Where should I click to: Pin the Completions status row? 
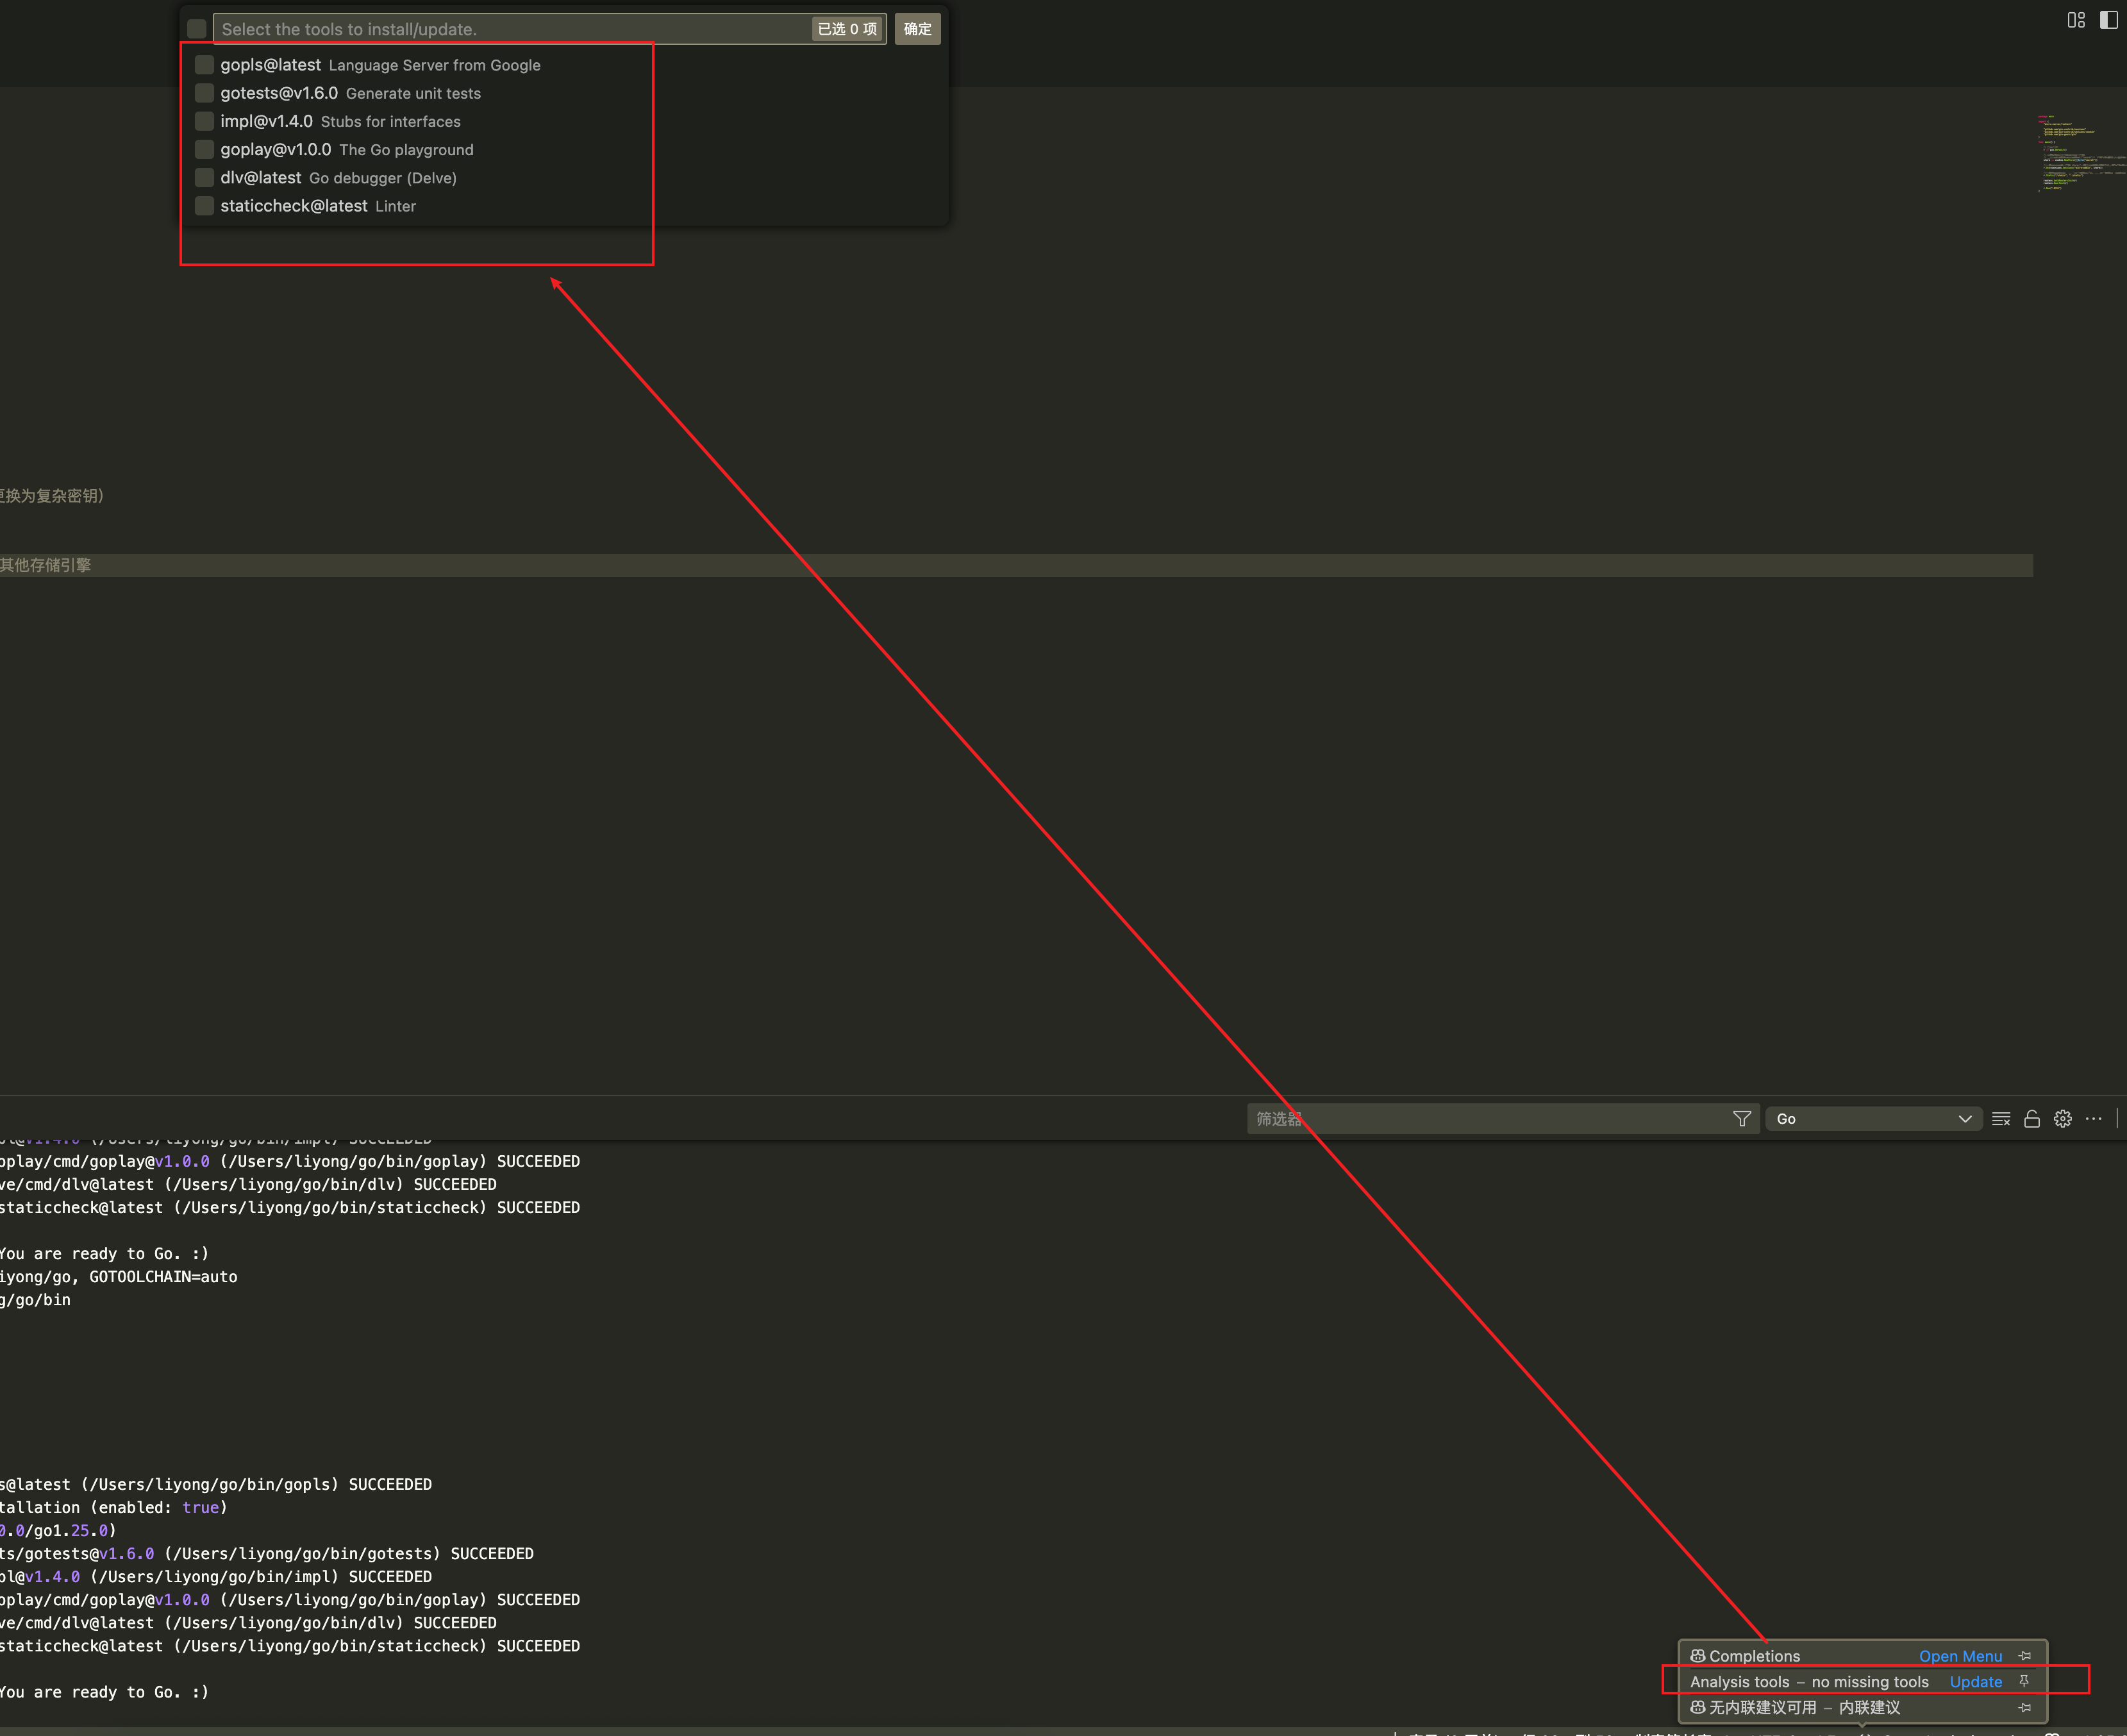(x=2024, y=1656)
